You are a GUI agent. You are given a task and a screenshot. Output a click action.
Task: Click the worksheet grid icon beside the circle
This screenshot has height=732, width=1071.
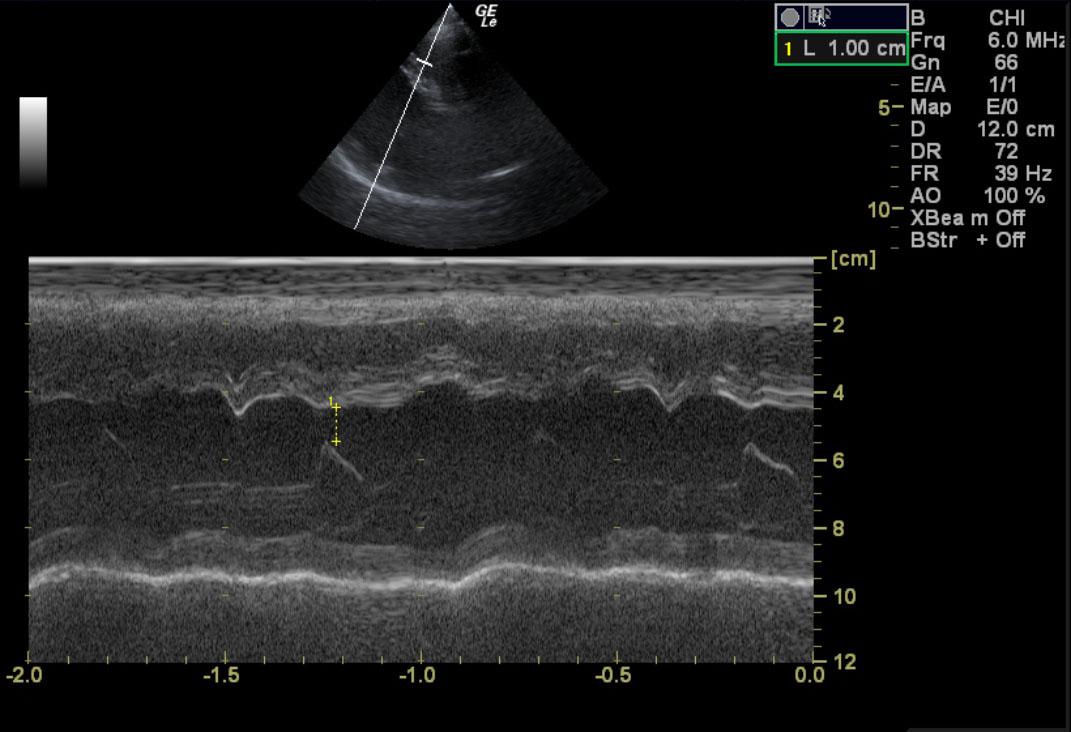(818, 16)
